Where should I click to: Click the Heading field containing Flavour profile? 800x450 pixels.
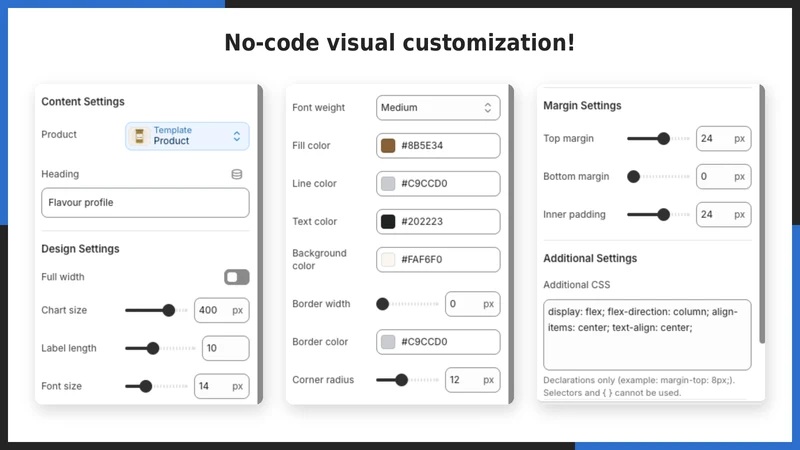[x=145, y=203]
